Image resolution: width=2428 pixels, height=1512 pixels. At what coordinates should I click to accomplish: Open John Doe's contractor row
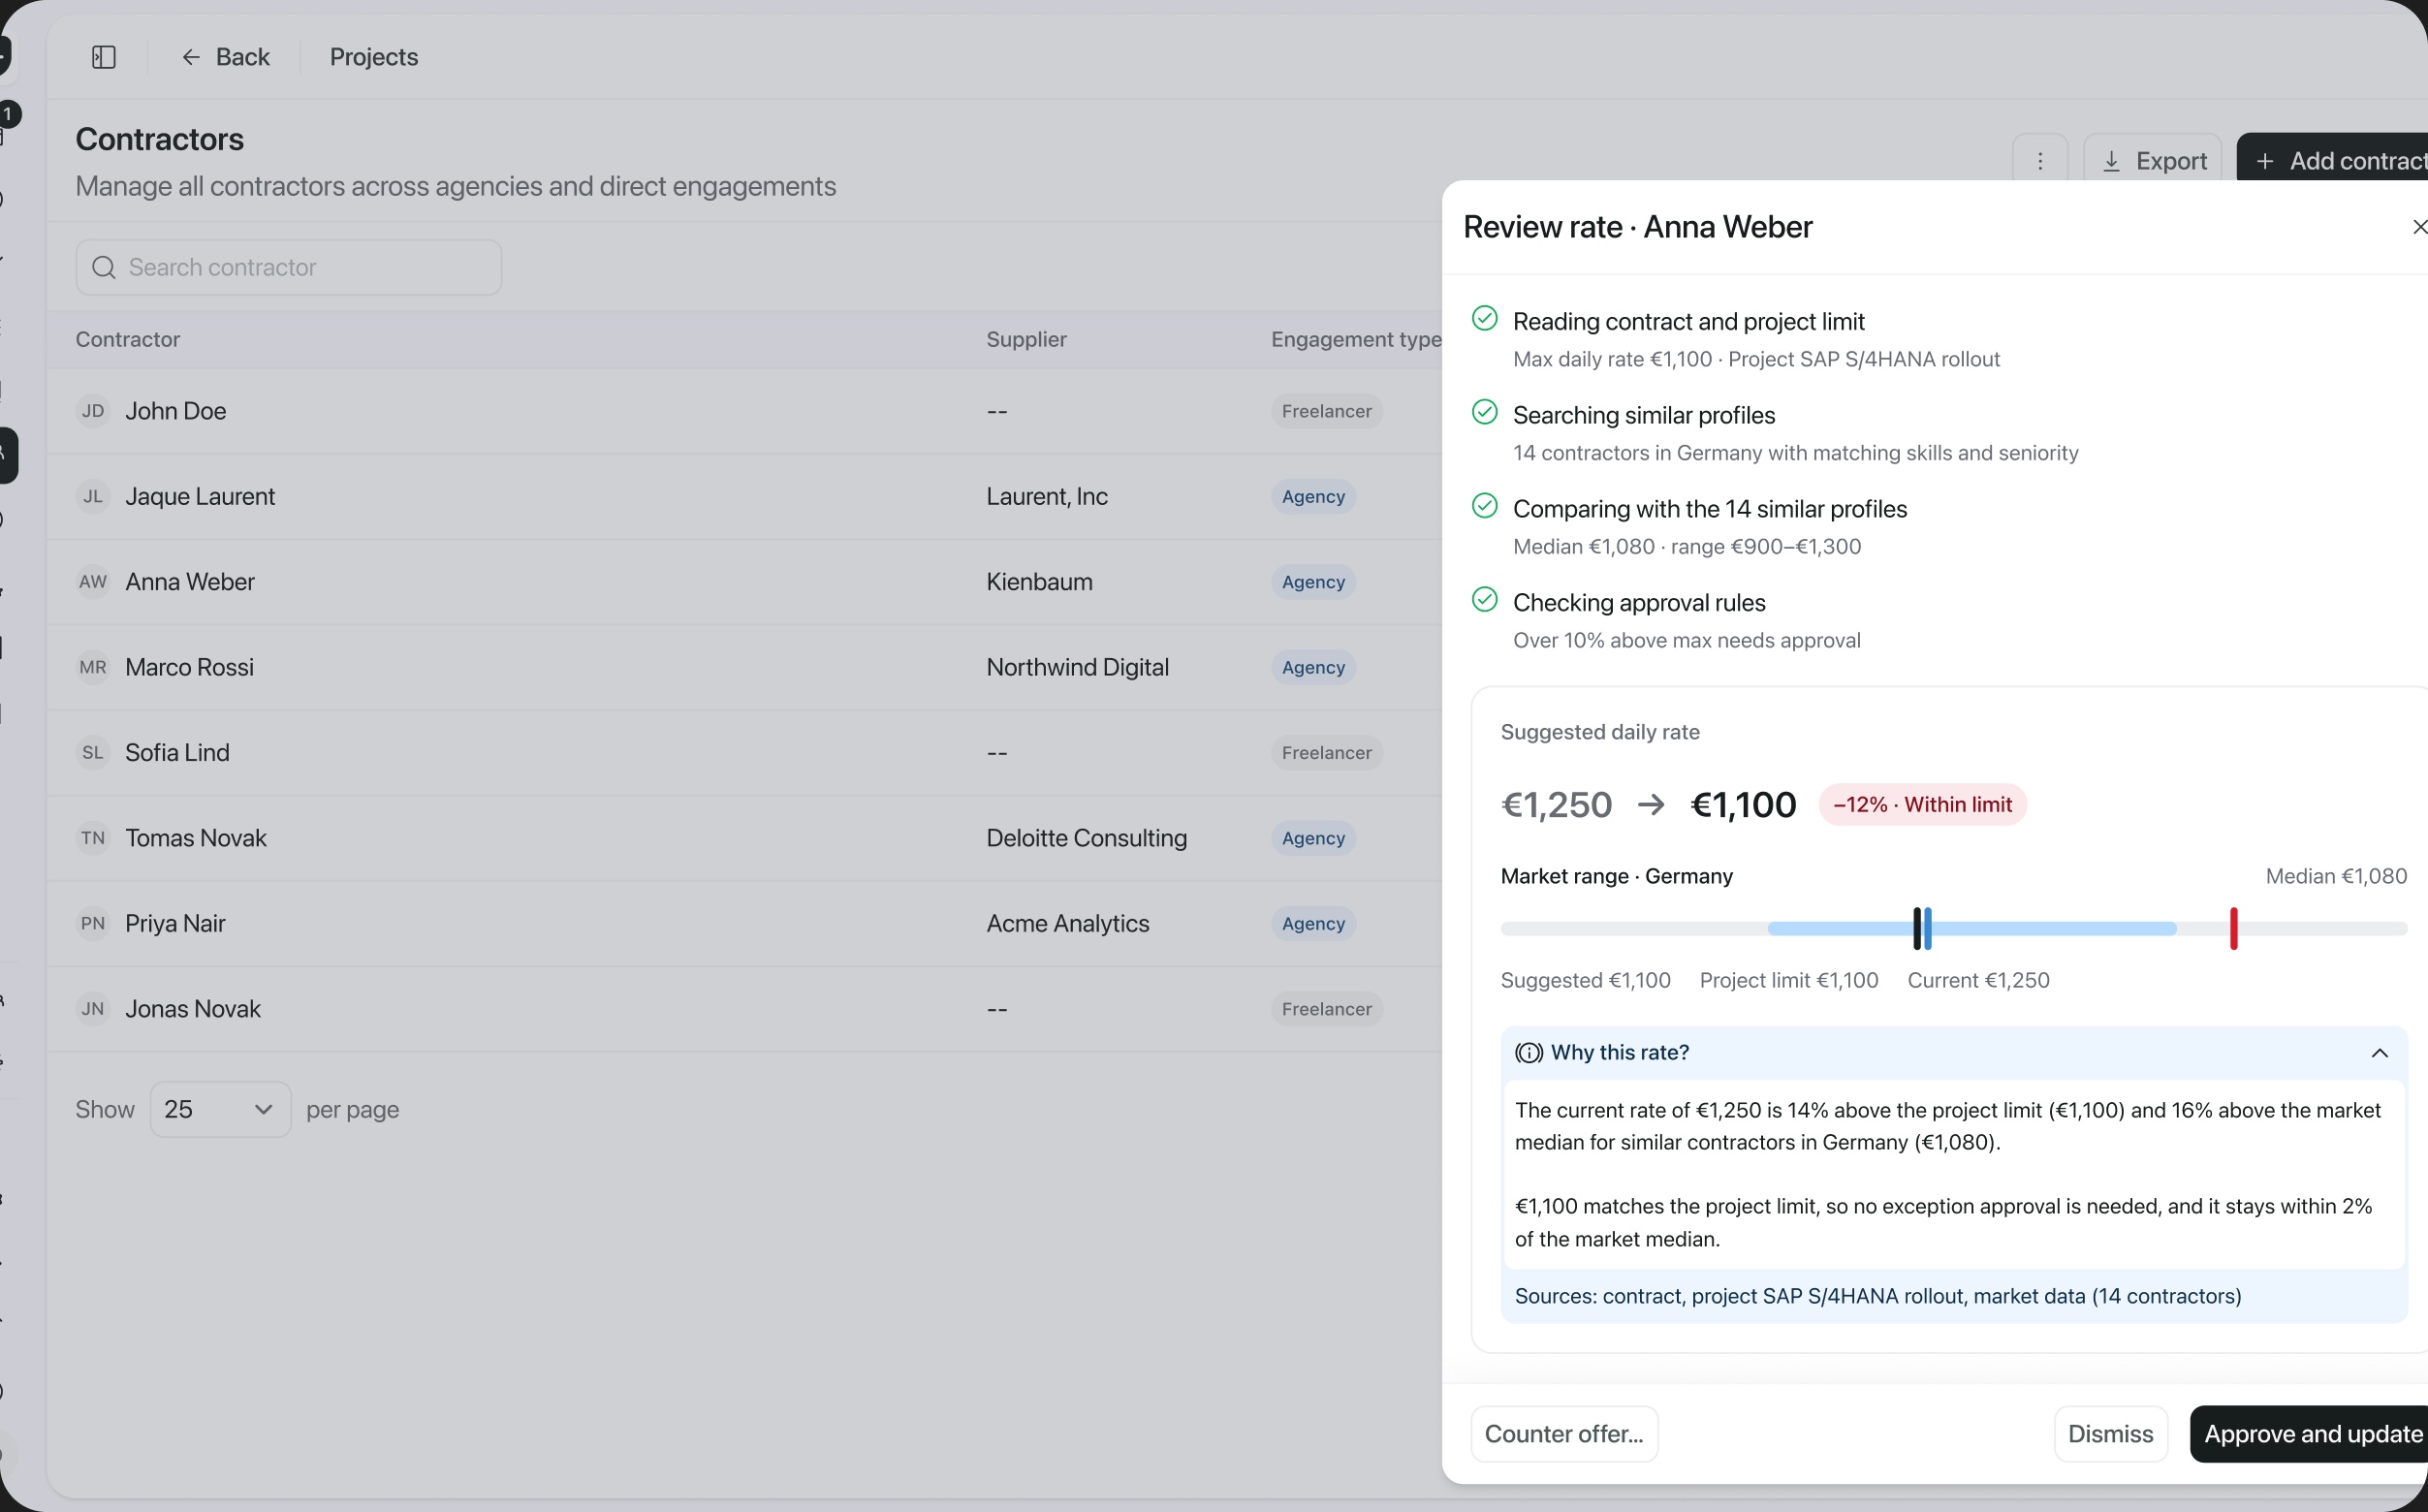[744, 411]
